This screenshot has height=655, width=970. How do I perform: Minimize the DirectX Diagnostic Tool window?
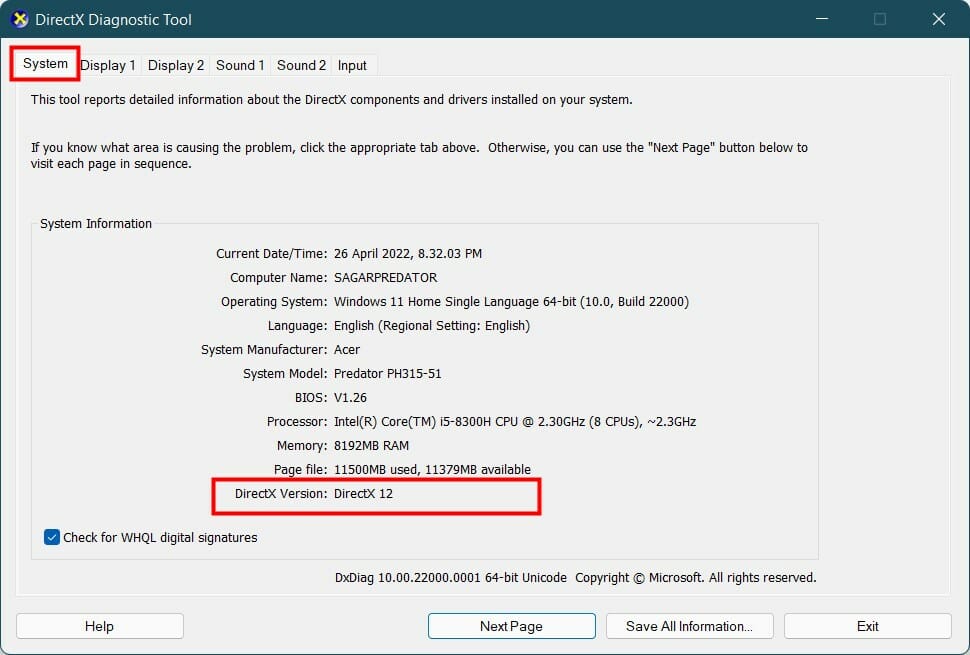point(822,19)
